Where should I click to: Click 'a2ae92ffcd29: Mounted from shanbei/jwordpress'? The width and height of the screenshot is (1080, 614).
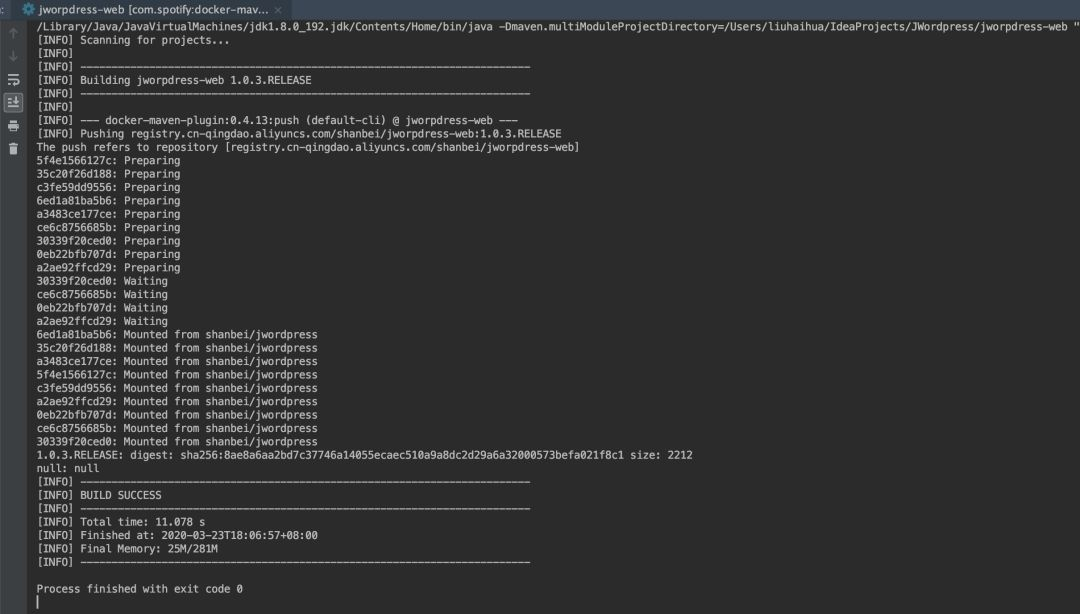[177, 401]
